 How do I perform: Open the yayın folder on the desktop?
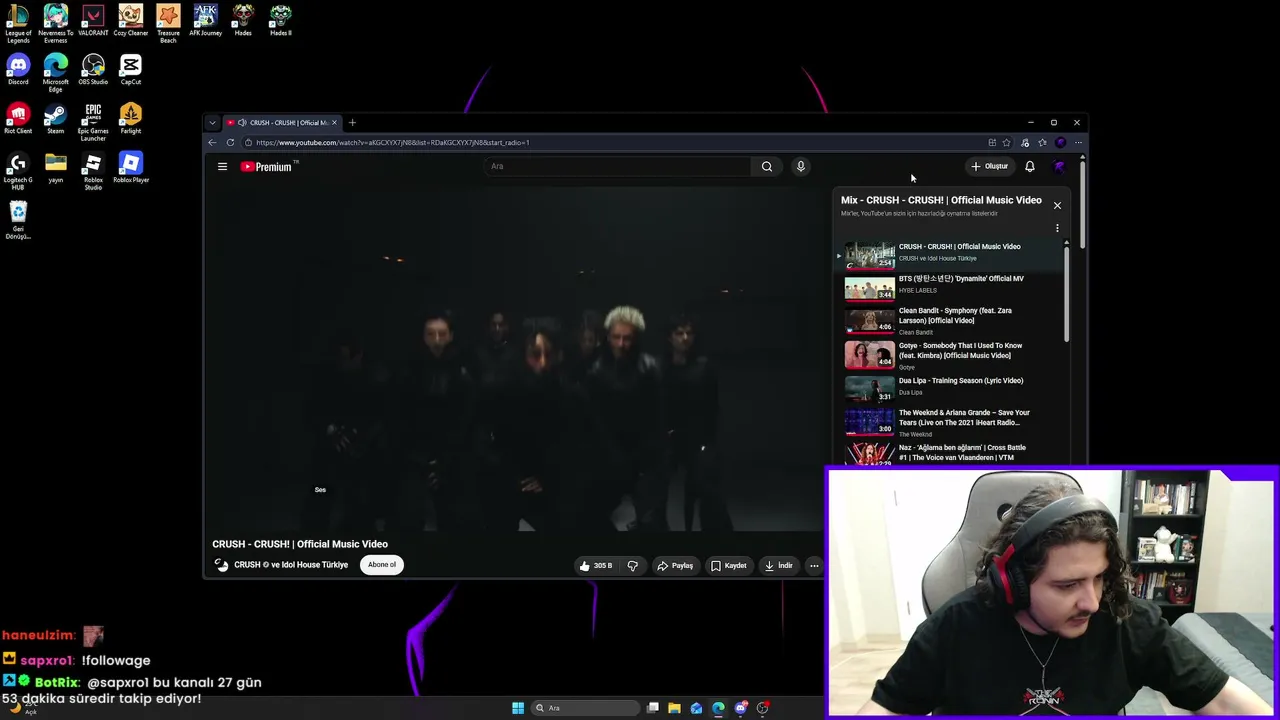click(55, 168)
